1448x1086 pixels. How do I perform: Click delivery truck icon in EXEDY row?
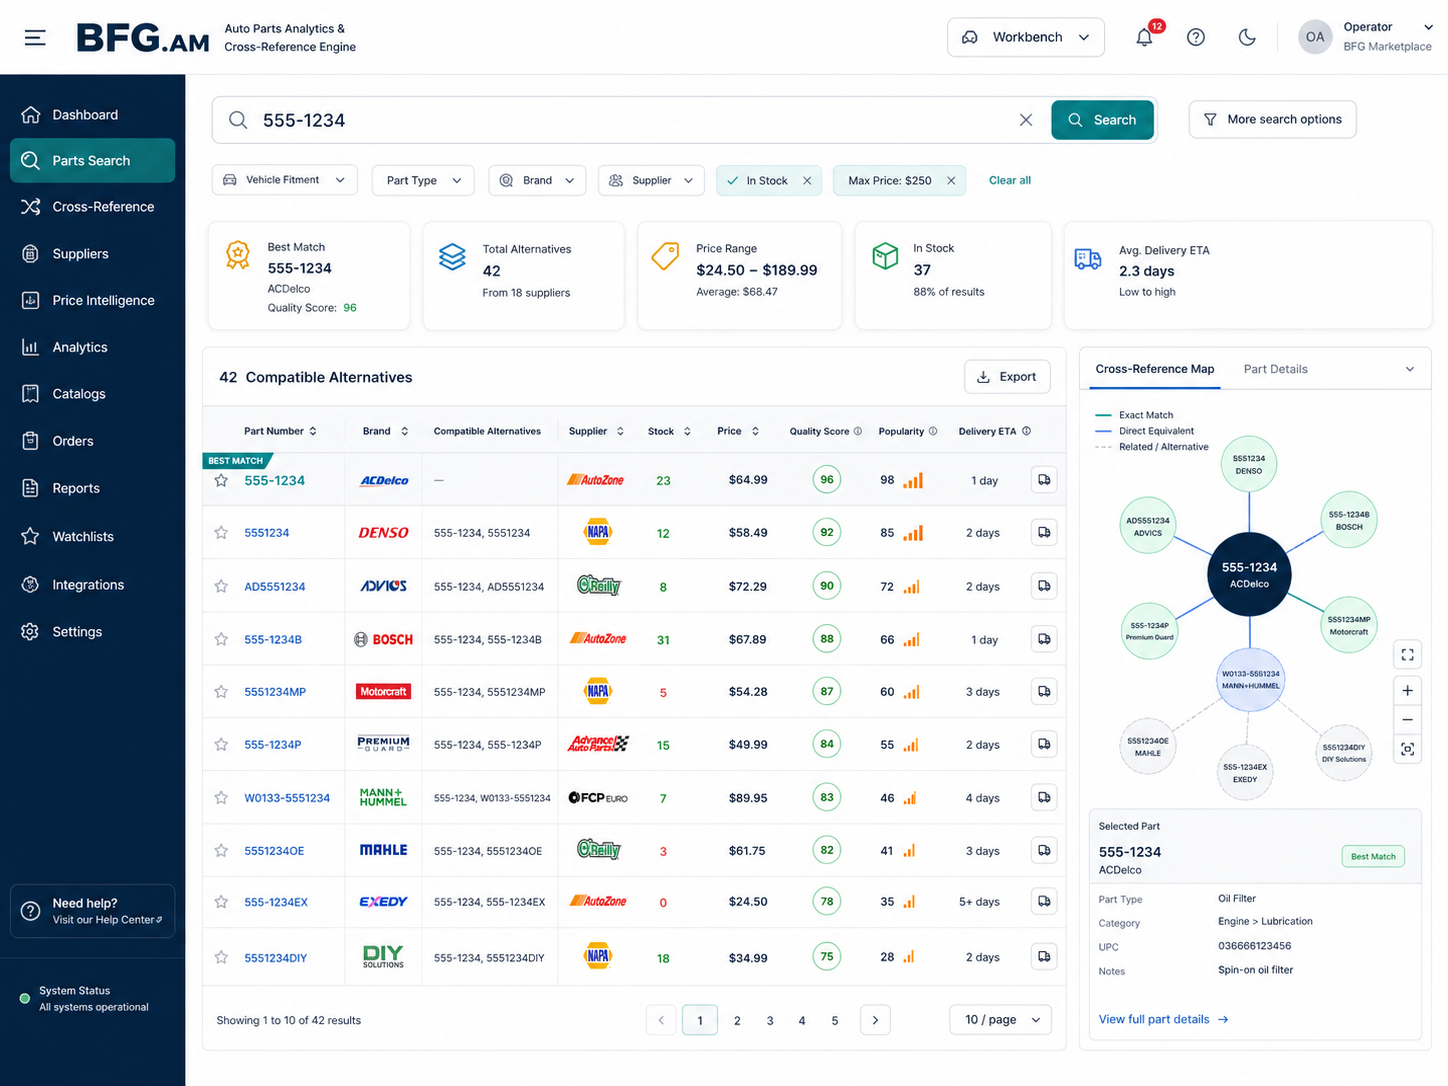pyautogui.click(x=1044, y=901)
